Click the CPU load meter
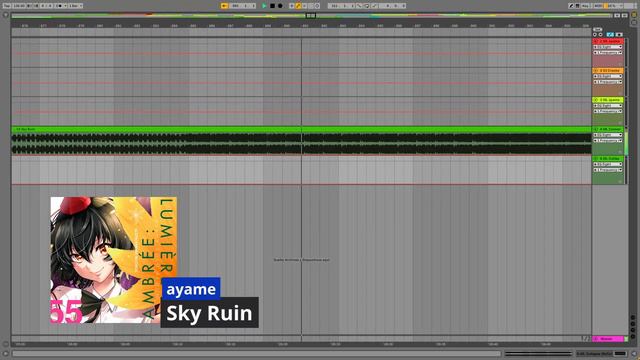640x360 pixels. [612, 6]
